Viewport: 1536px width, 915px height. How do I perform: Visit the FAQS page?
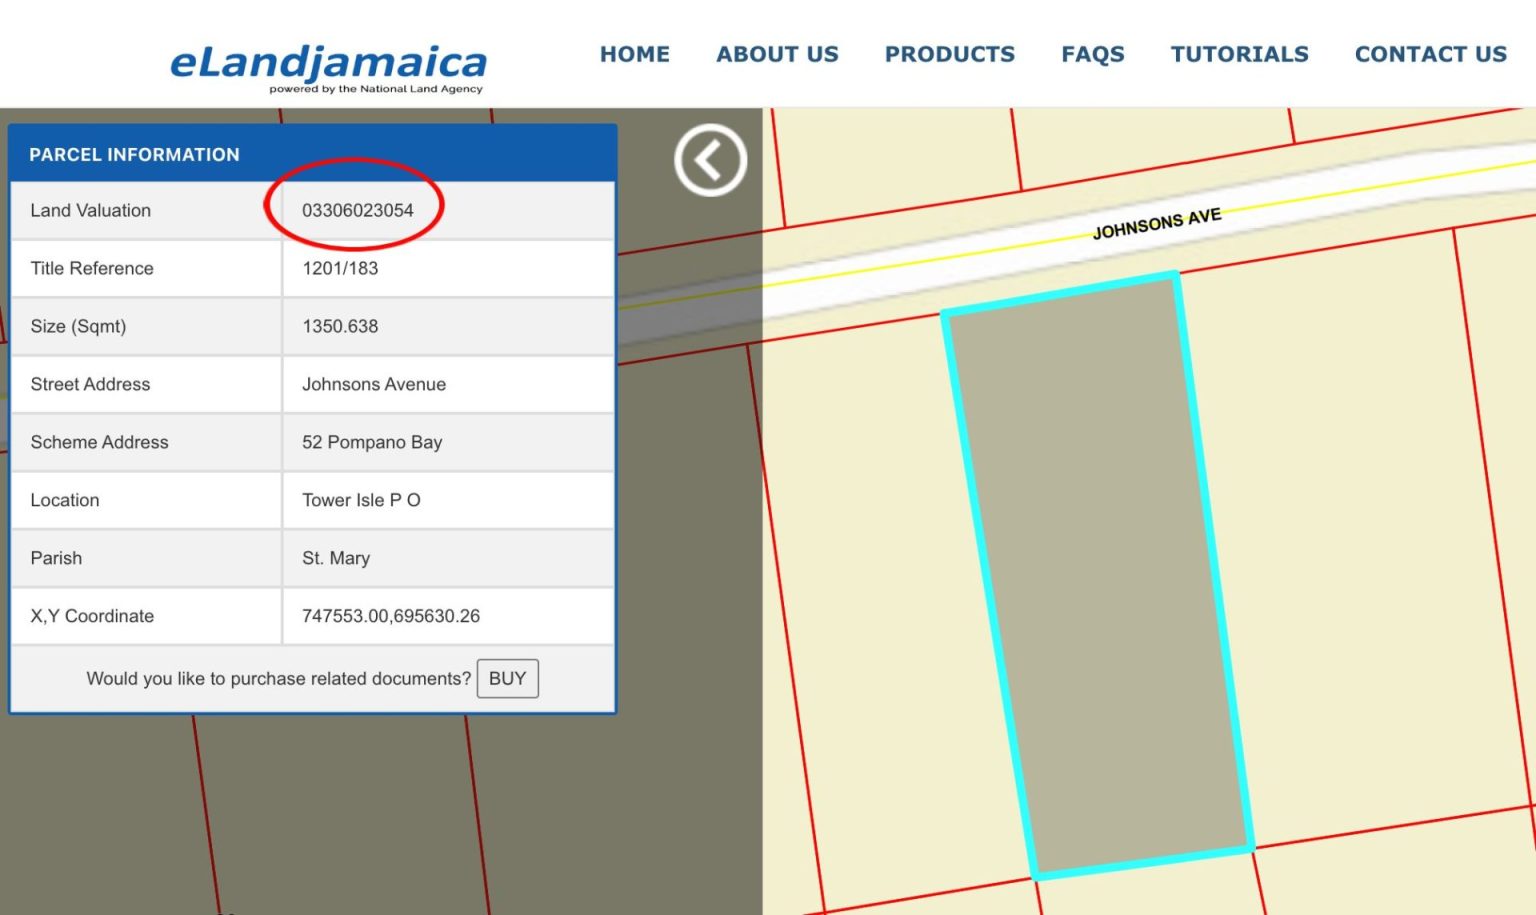click(1093, 54)
